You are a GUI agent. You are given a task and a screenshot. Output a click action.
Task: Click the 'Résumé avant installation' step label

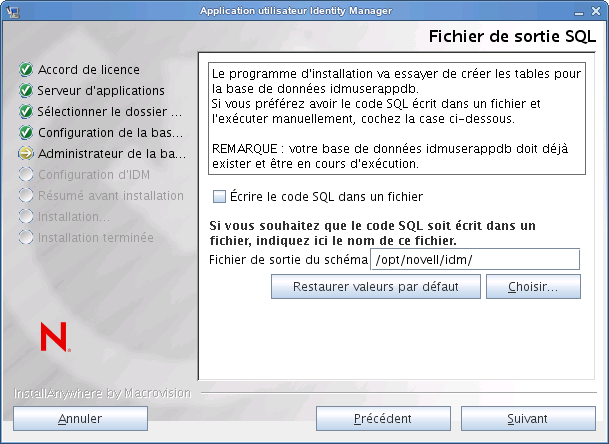111,195
